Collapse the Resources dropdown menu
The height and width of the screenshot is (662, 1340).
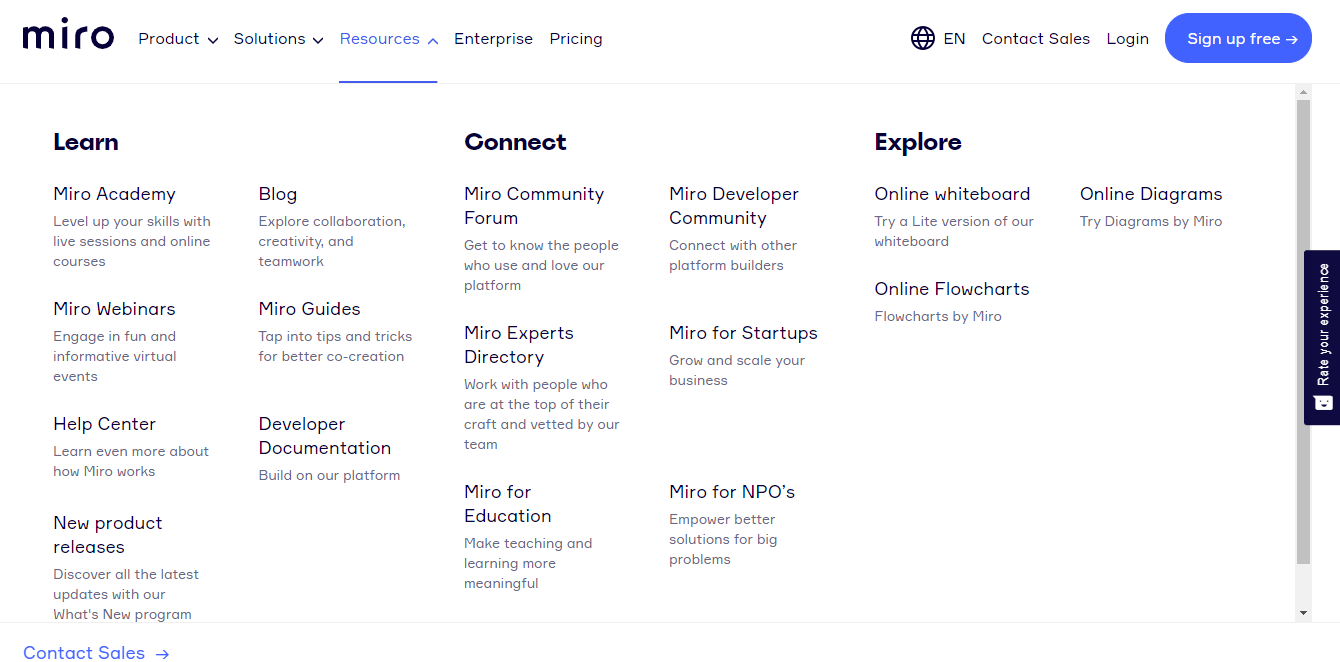point(388,39)
